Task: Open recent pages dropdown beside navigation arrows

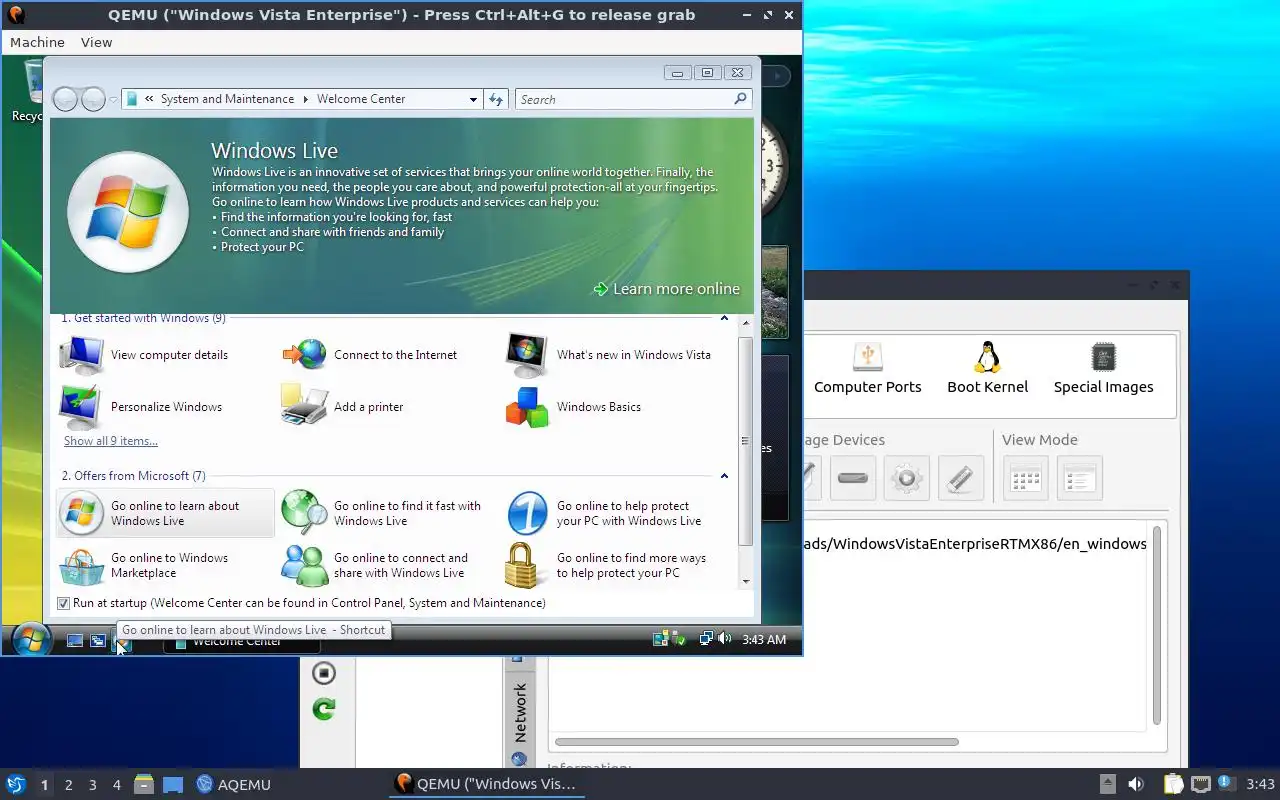Action: point(113,99)
